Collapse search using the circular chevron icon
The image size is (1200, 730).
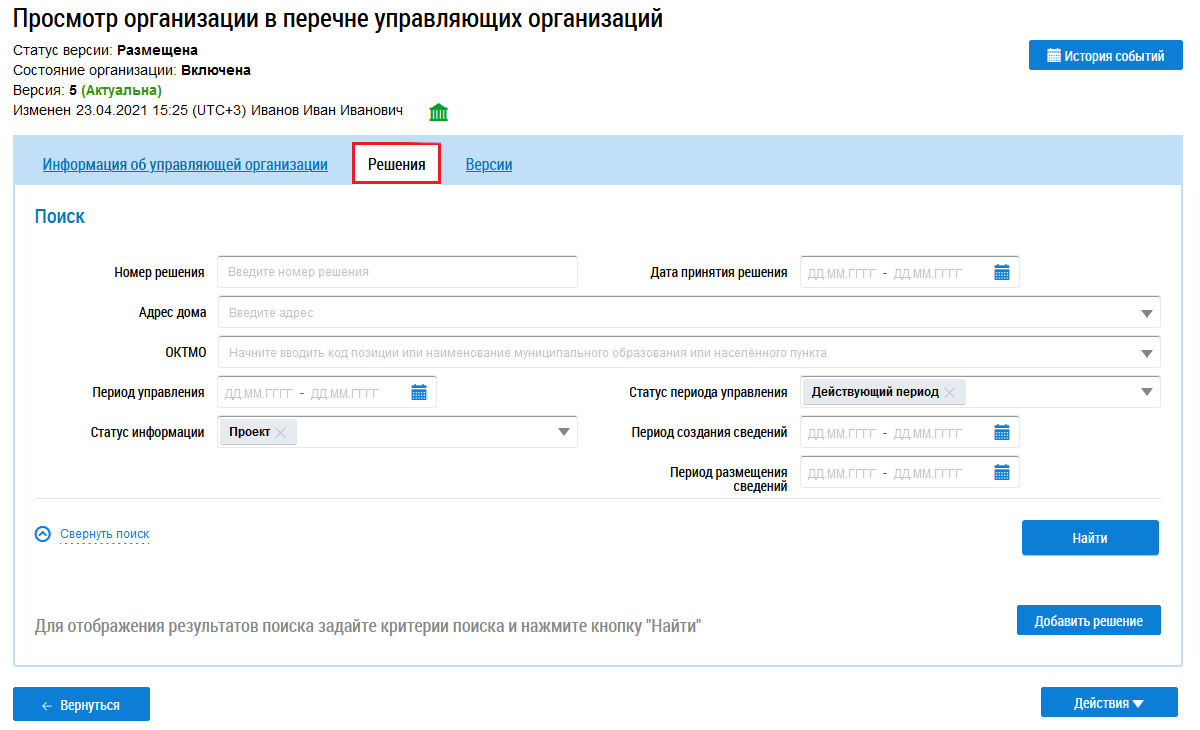[x=42, y=534]
